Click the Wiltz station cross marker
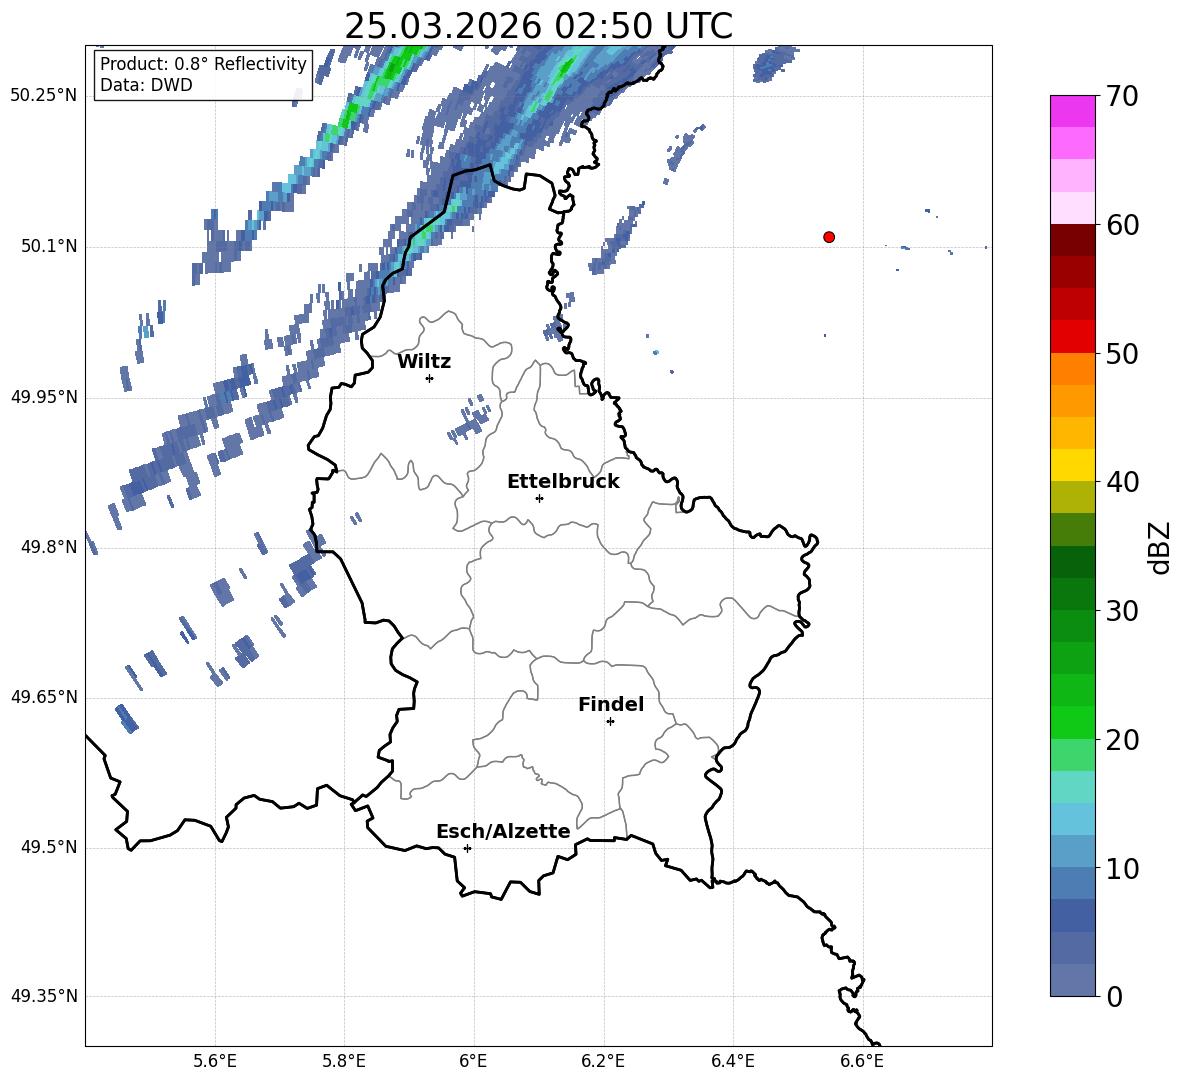This screenshot has width=1184, height=1081. click(430, 378)
